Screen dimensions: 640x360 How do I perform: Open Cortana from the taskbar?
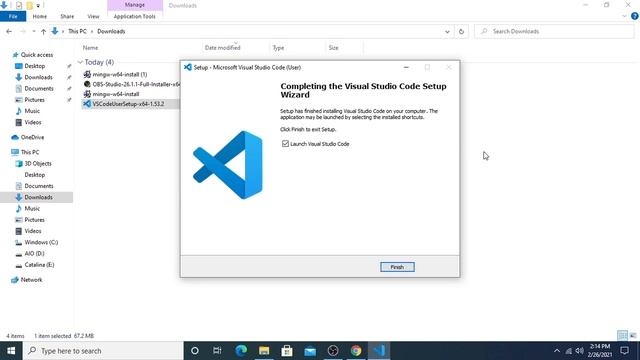pos(195,351)
